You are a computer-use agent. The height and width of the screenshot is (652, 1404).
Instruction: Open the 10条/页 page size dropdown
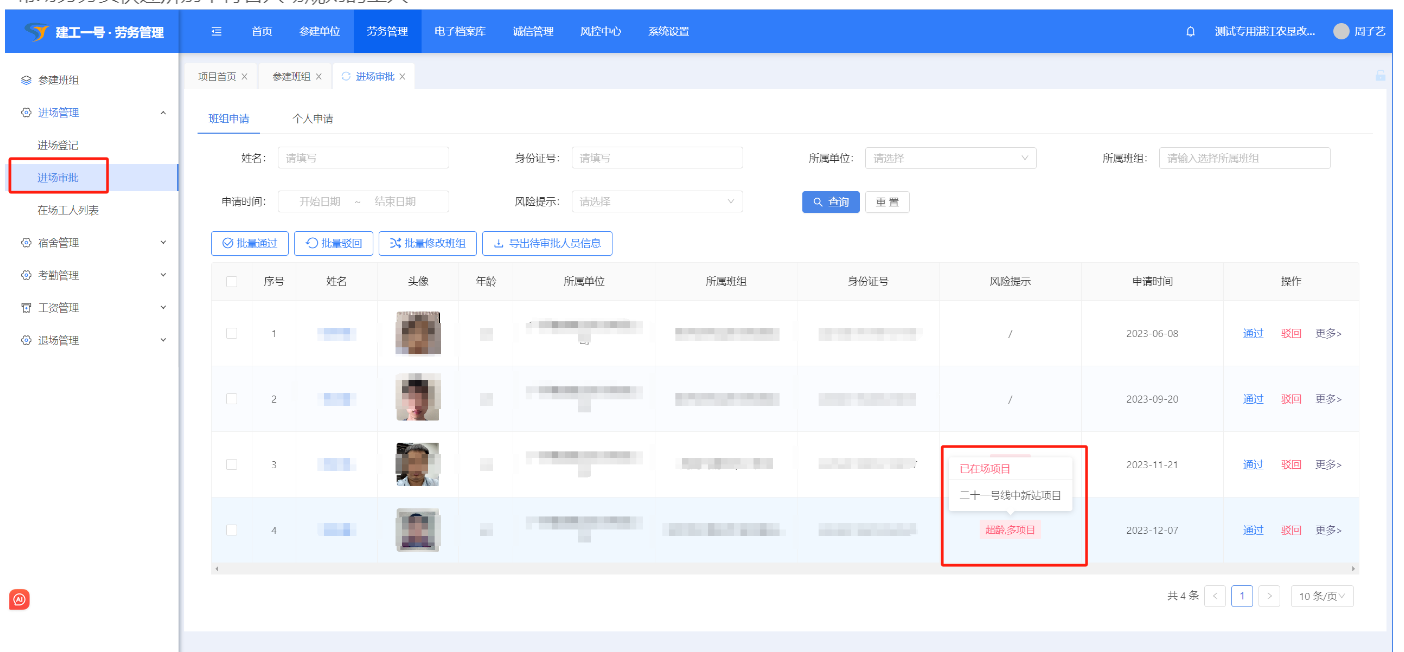click(1322, 597)
